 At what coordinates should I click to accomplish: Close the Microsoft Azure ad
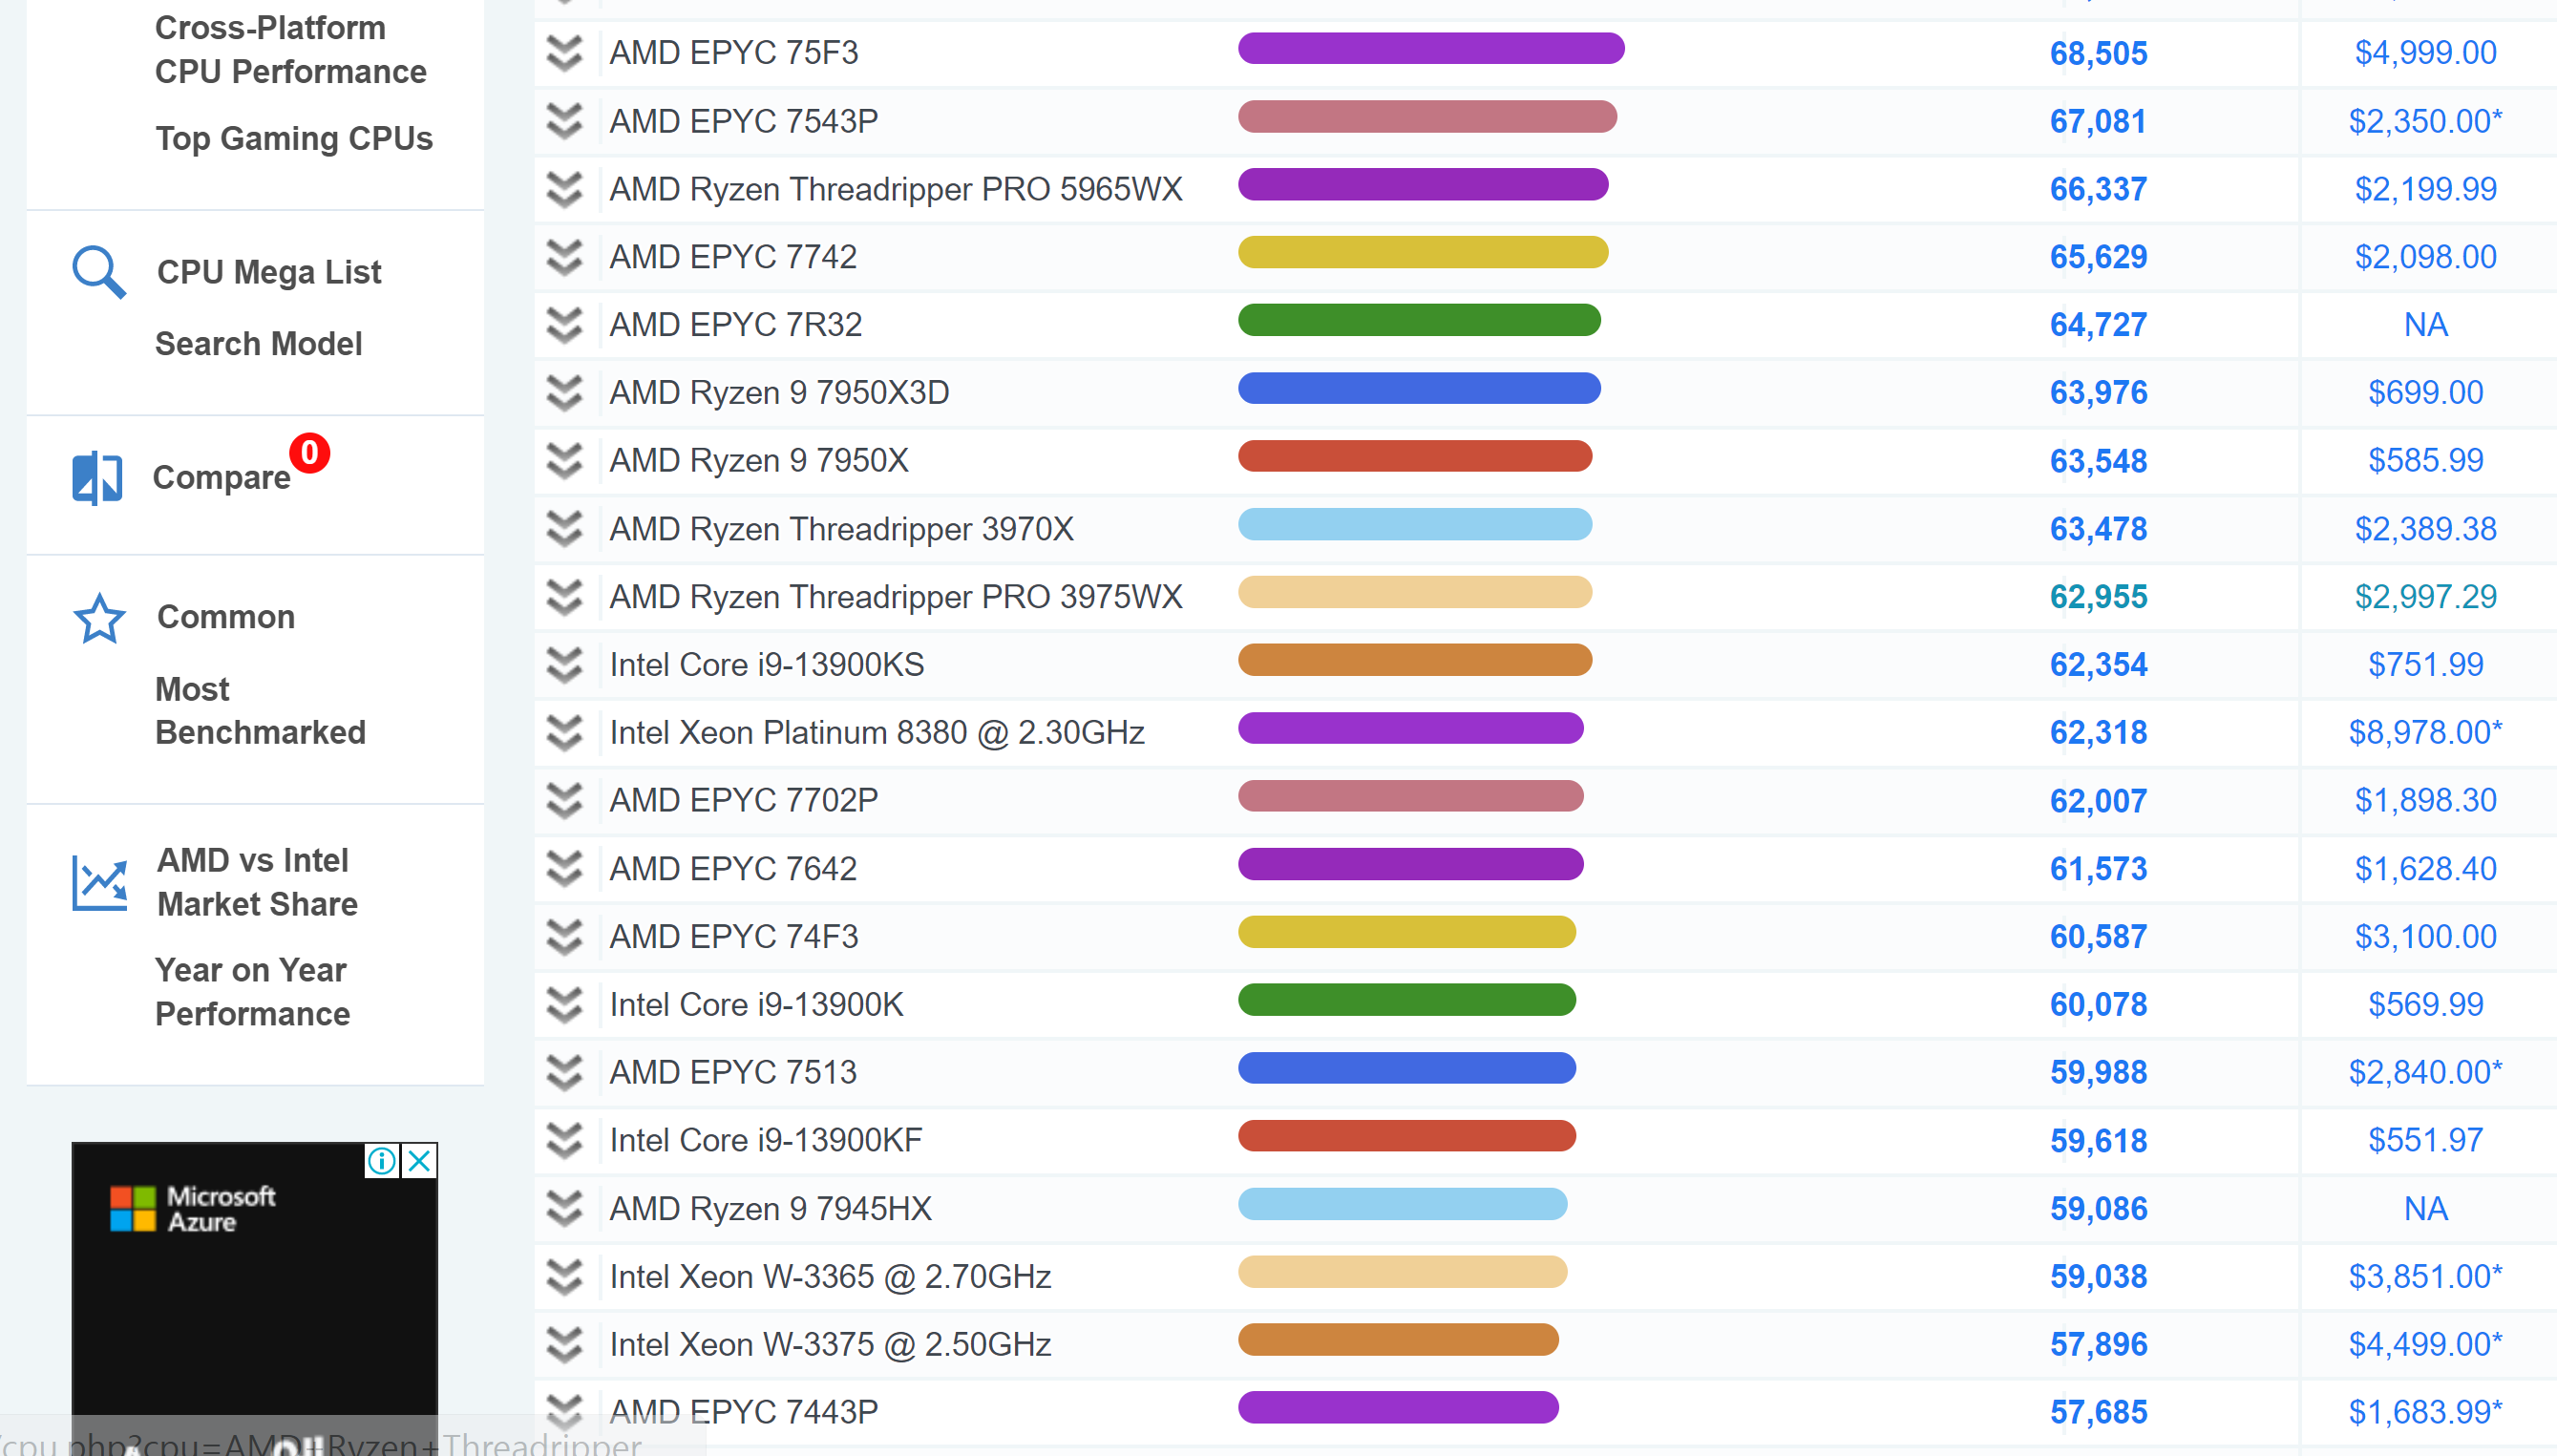pos(420,1161)
